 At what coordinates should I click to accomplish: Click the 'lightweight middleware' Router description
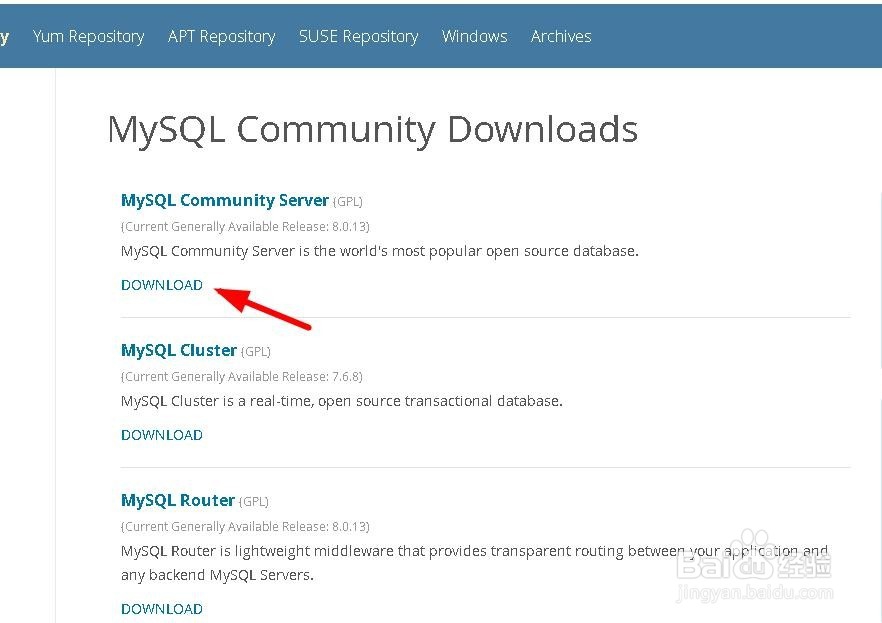pos(474,563)
